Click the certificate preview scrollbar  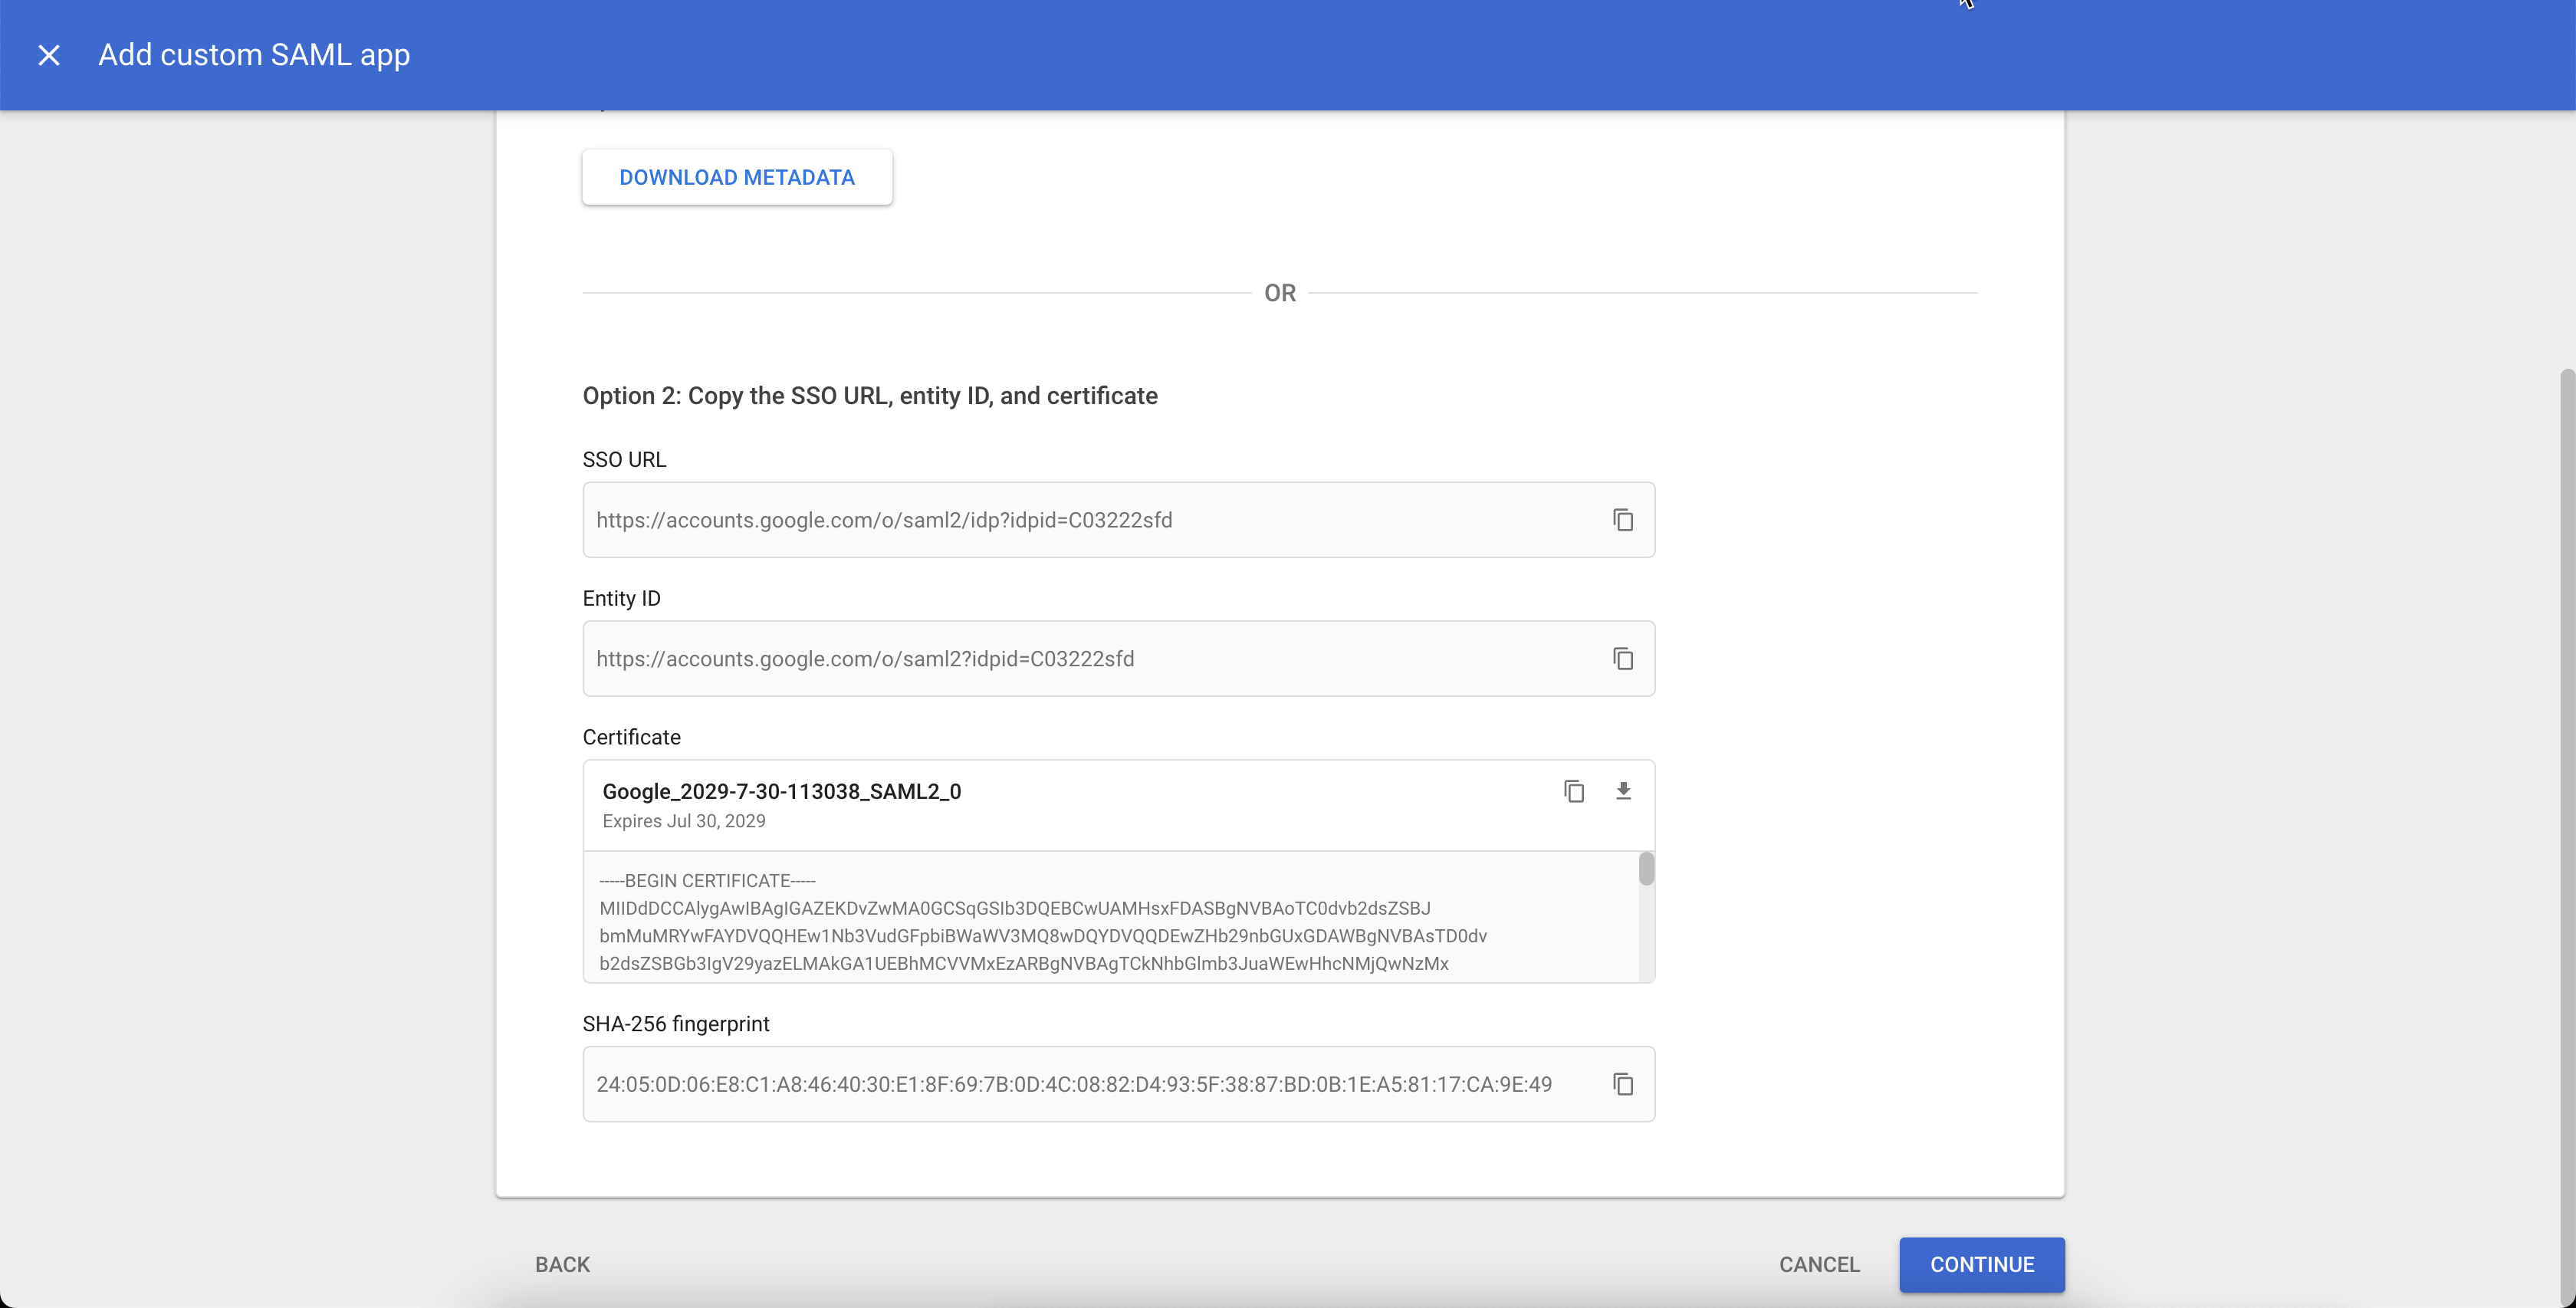pyautogui.click(x=1645, y=870)
